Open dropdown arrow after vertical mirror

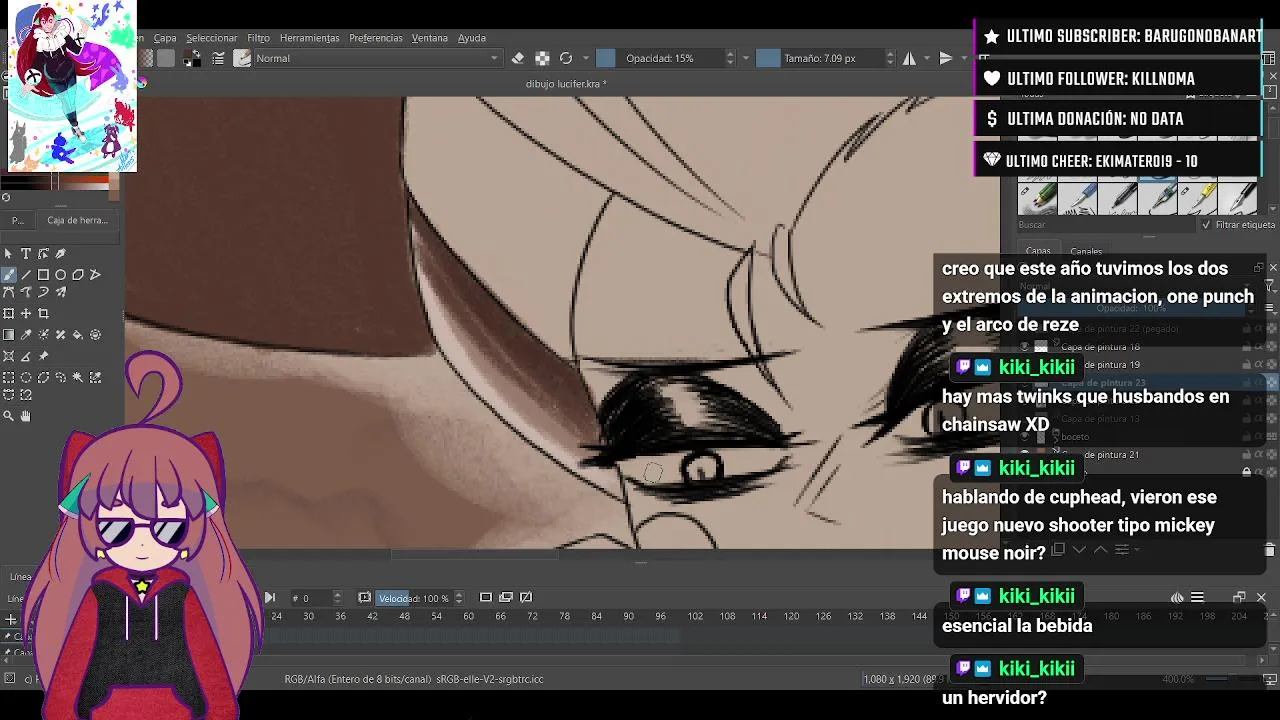[964, 58]
